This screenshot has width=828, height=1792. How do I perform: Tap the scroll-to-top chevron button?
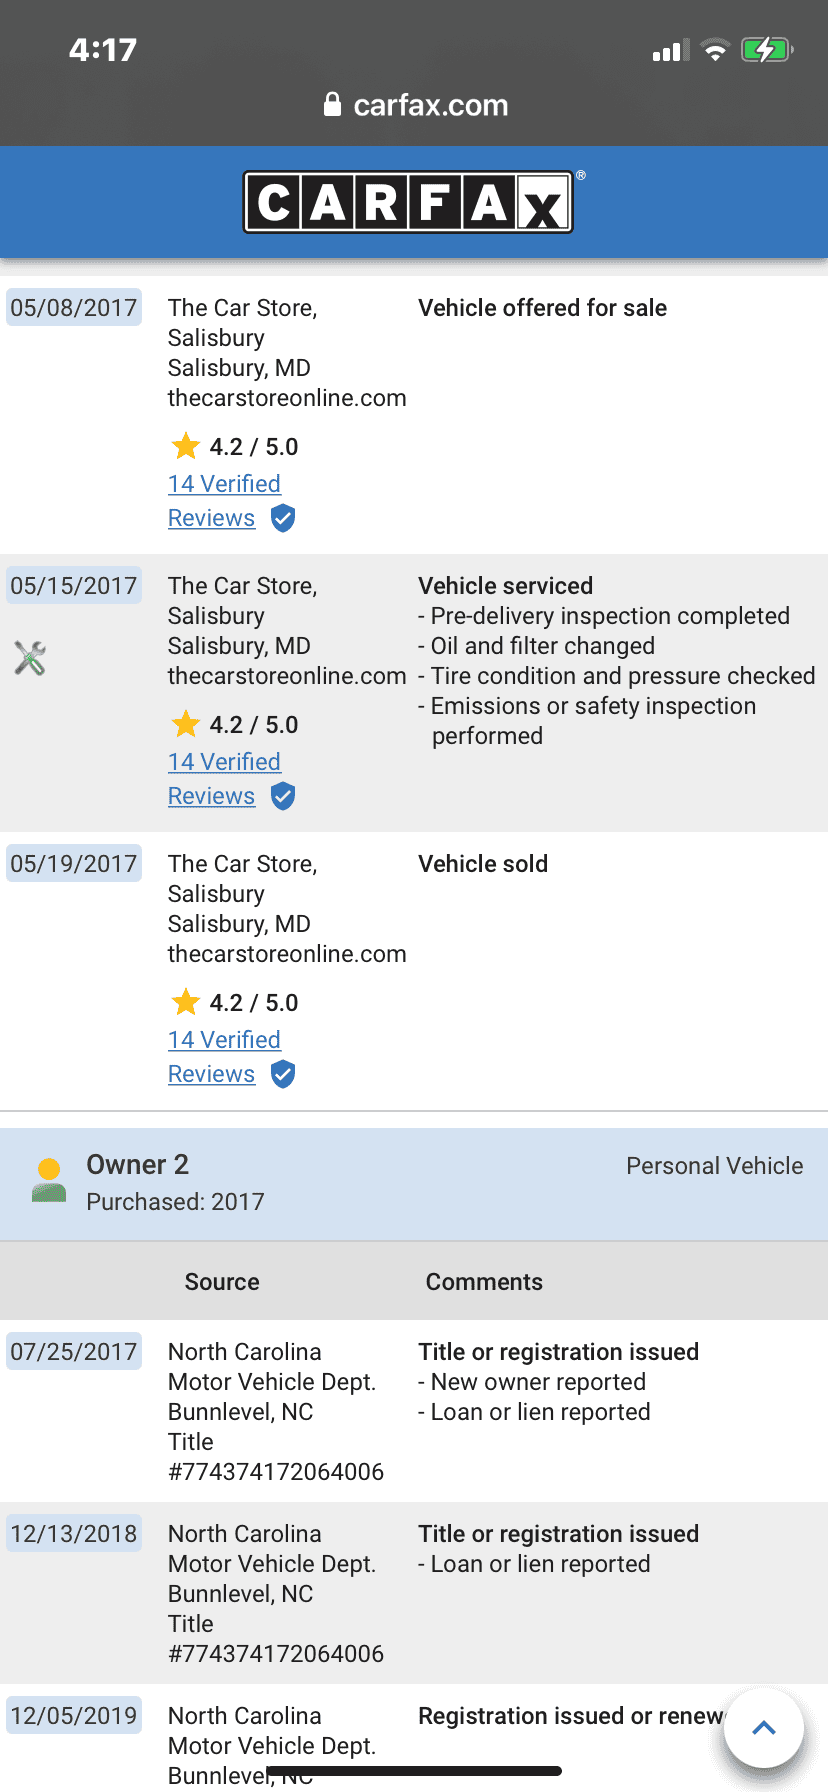pyautogui.click(x=764, y=1728)
